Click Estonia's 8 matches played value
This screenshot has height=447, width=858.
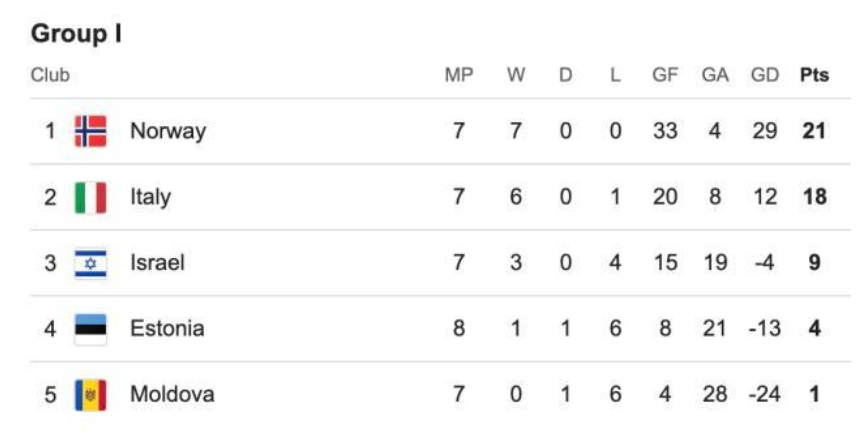(x=458, y=328)
